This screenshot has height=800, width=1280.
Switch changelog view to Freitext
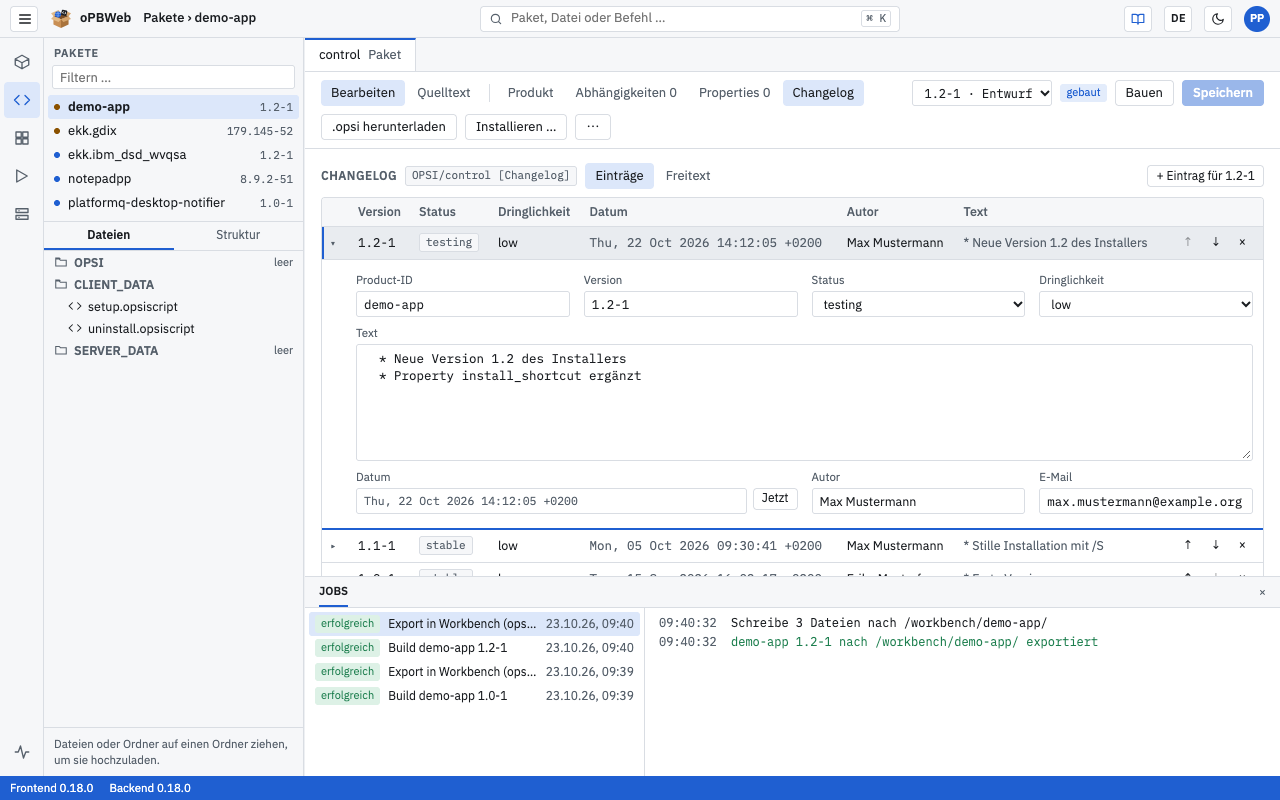688,176
